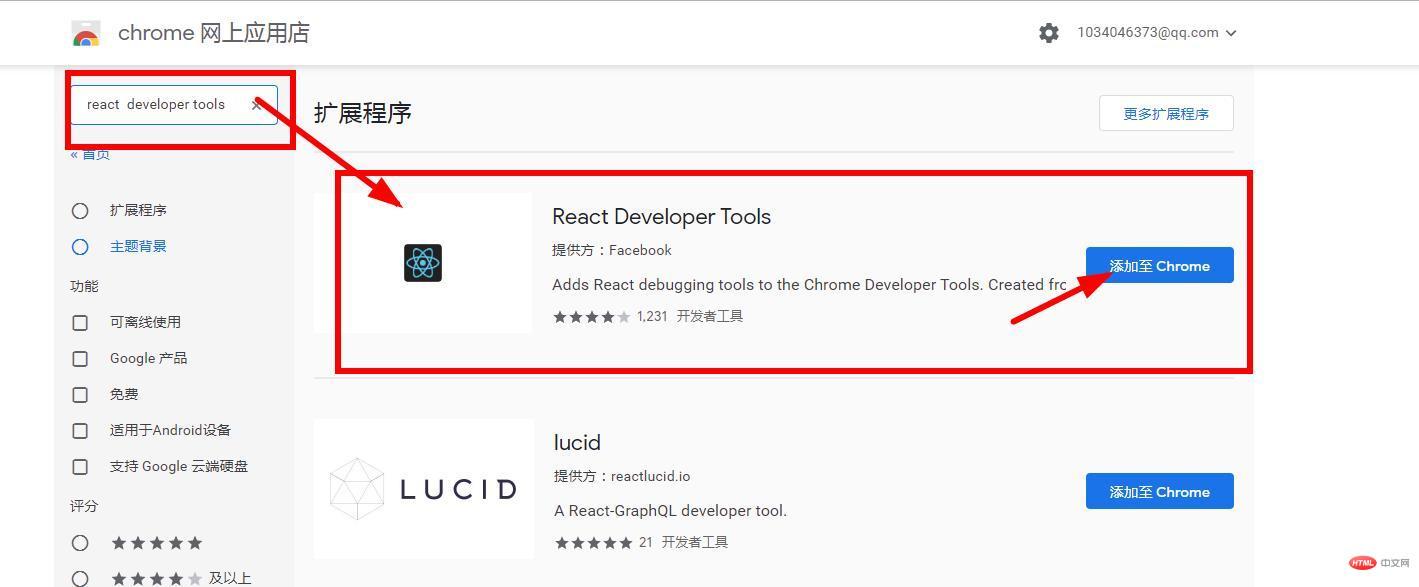Screen dimensions: 1419x587
Task: Select the 主题背景 radio button
Action: pyautogui.click(x=80, y=247)
